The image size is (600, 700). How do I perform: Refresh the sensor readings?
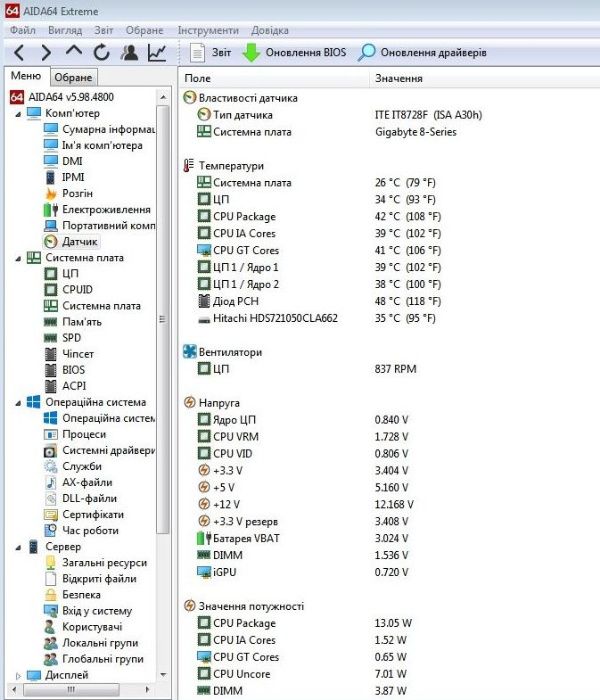click(101, 53)
